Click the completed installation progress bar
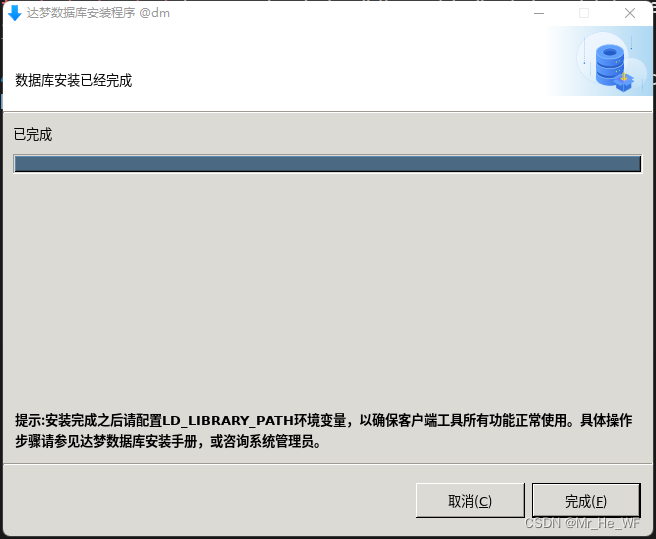656x539 pixels. (328, 164)
